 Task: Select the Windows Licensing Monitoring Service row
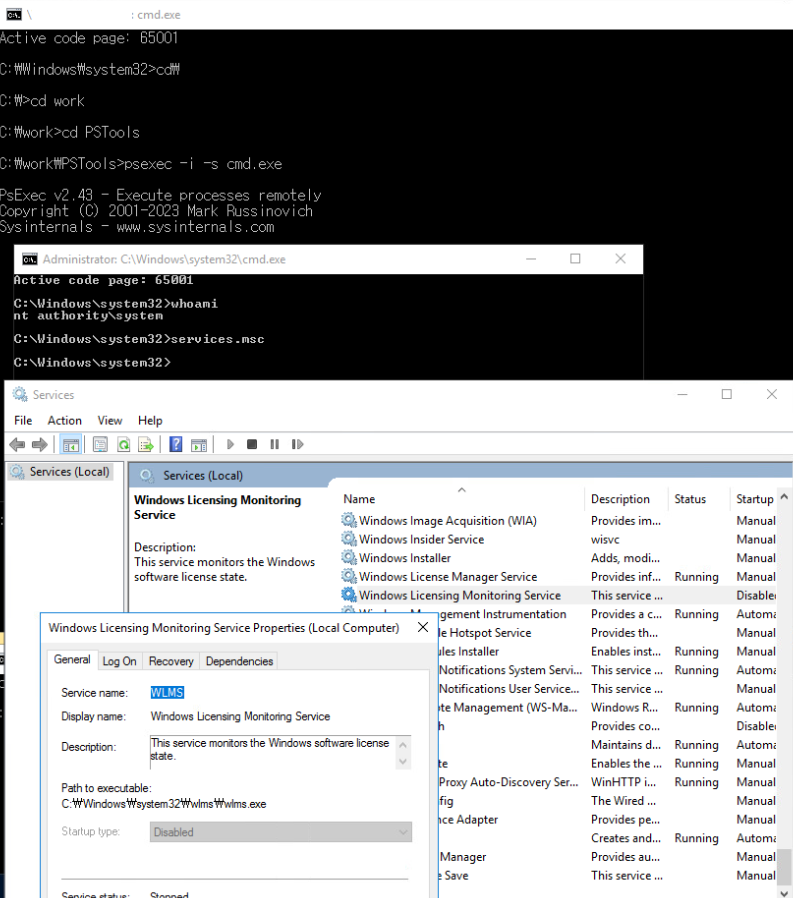coord(558,594)
